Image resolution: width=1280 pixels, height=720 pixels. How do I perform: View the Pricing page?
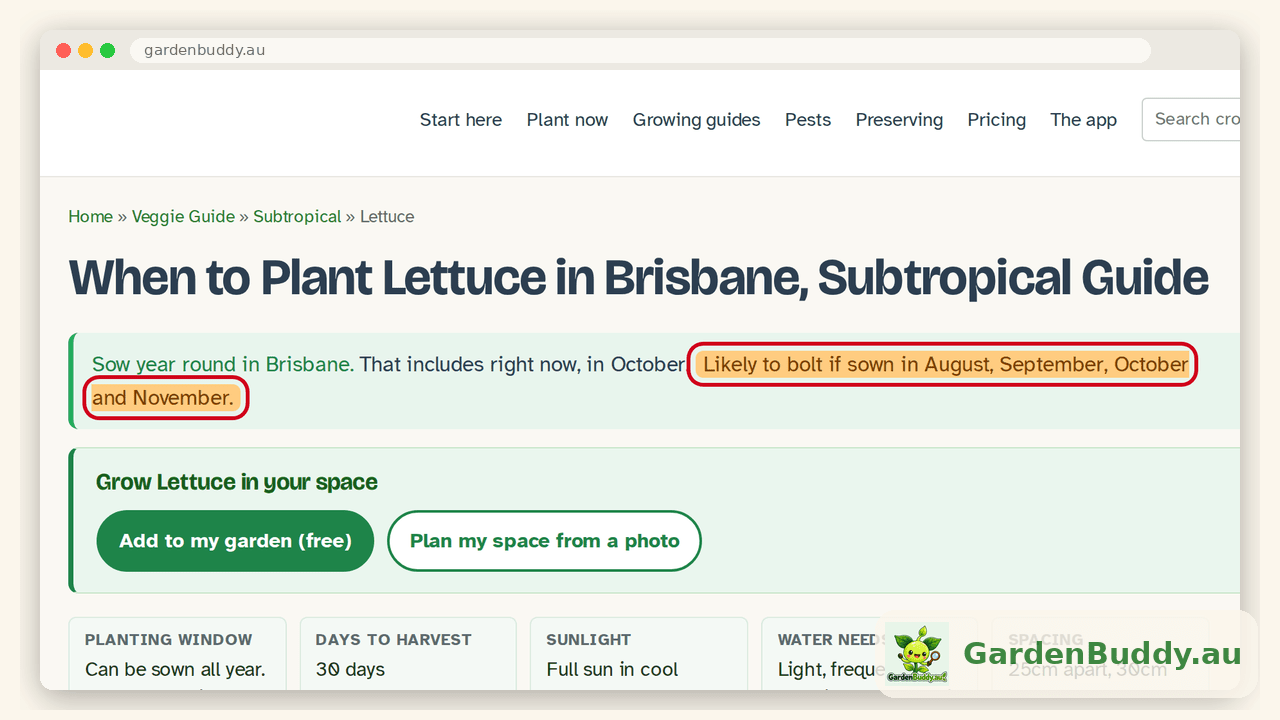tap(997, 120)
